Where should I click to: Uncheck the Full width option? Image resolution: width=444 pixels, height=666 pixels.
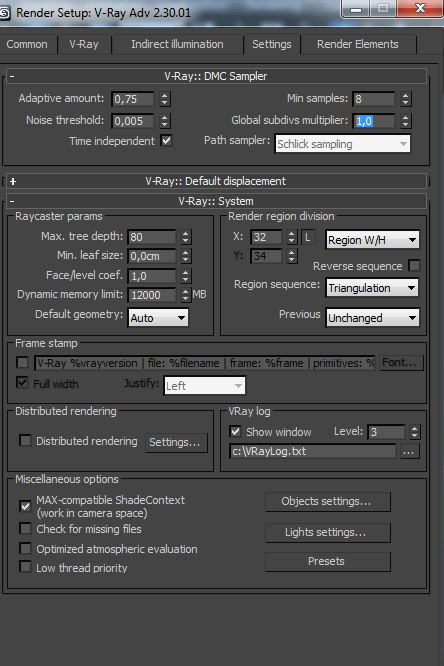[22, 383]
